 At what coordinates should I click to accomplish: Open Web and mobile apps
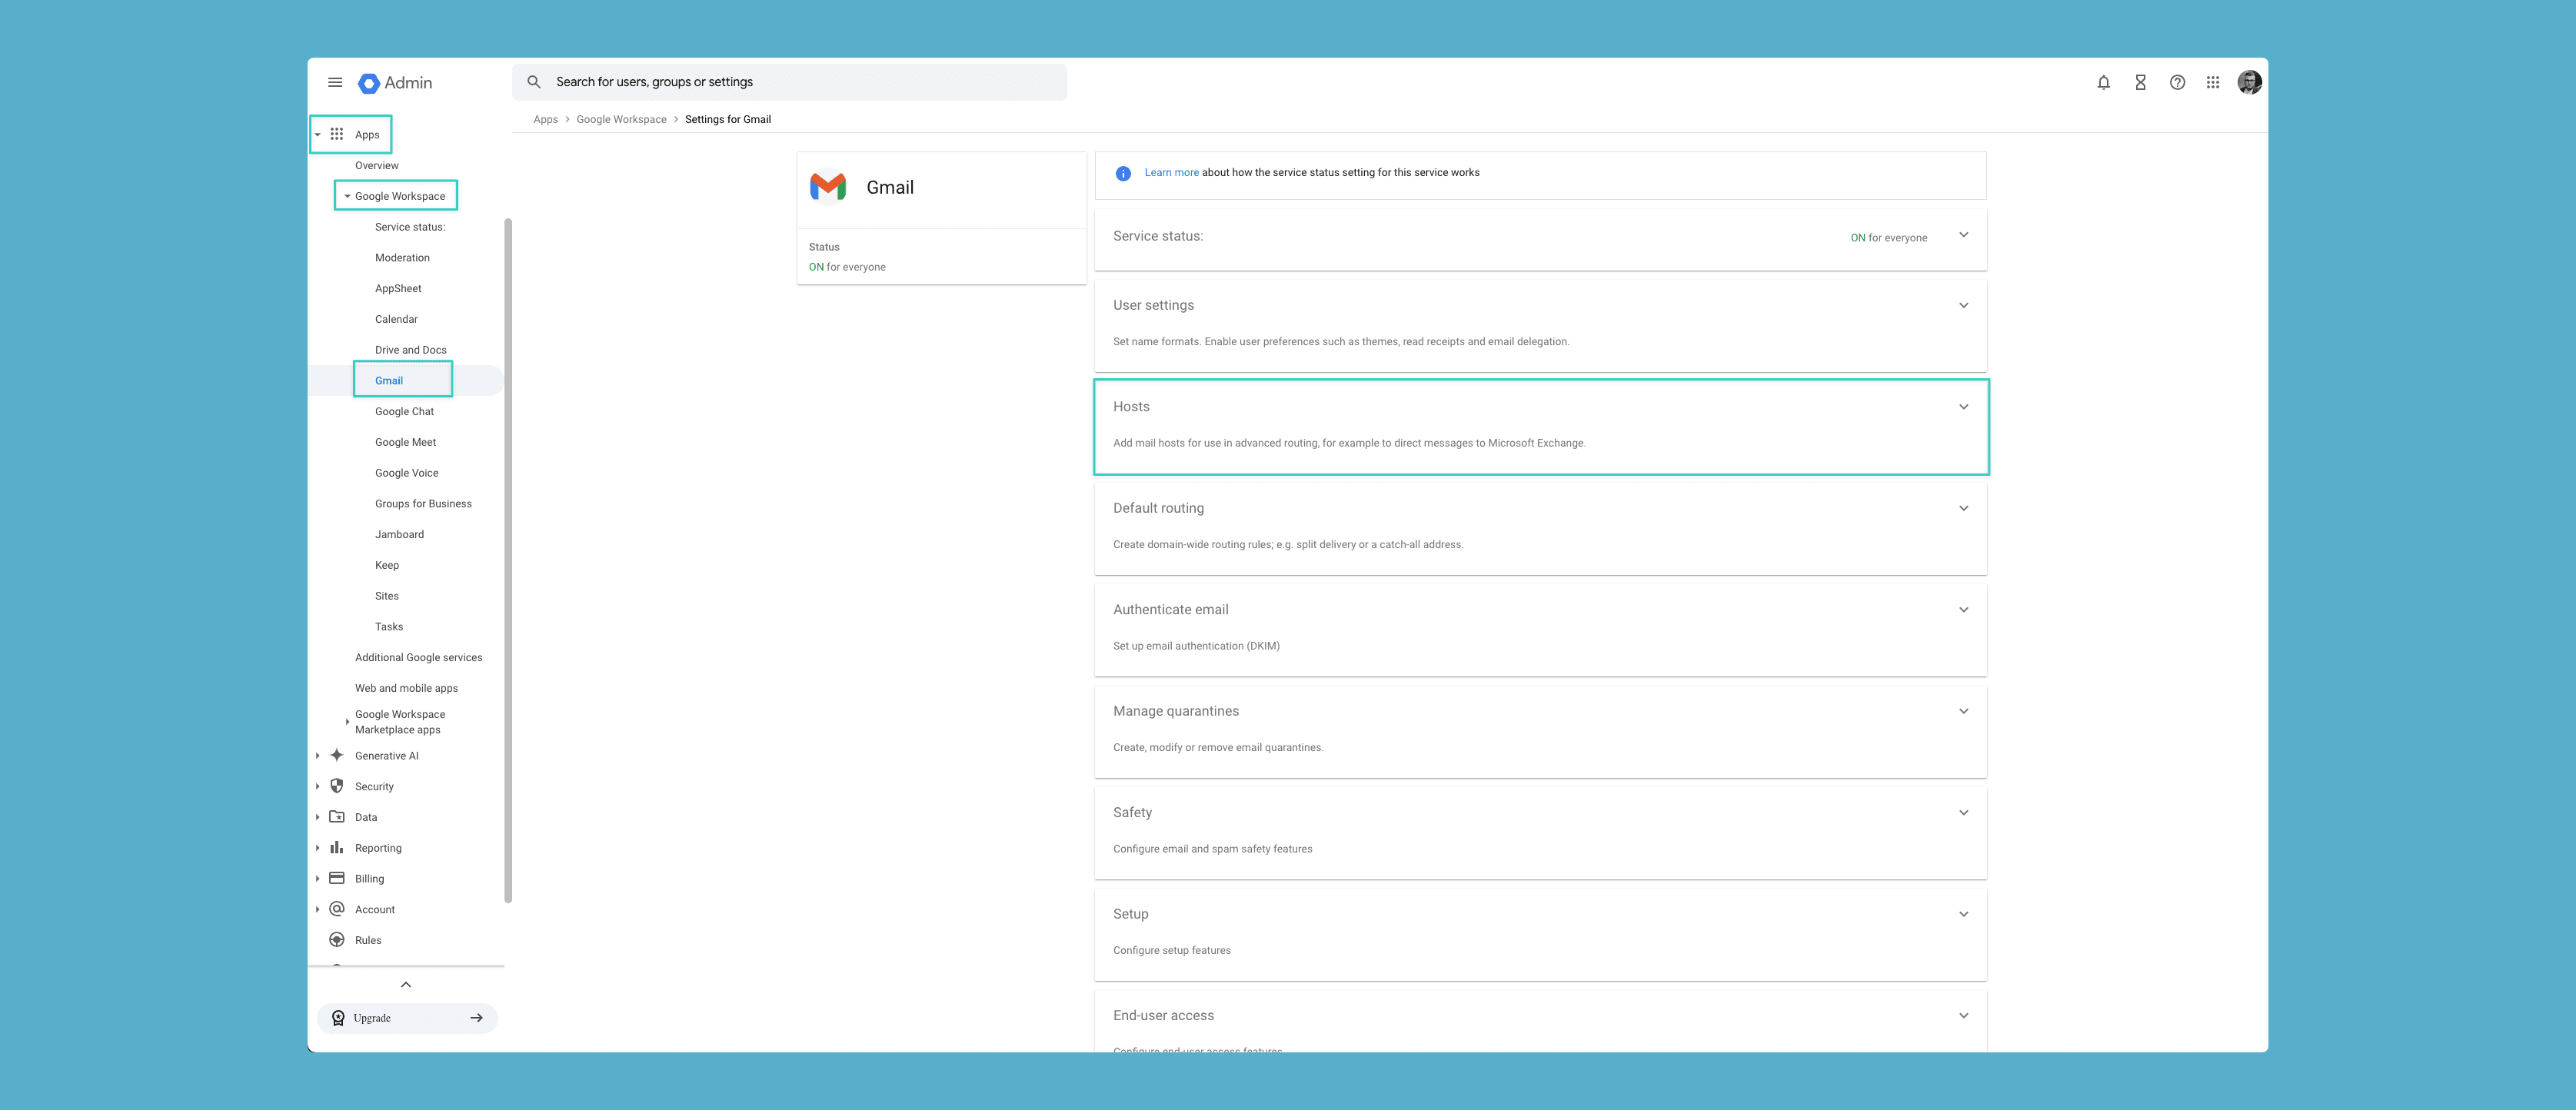click(406, 688)
